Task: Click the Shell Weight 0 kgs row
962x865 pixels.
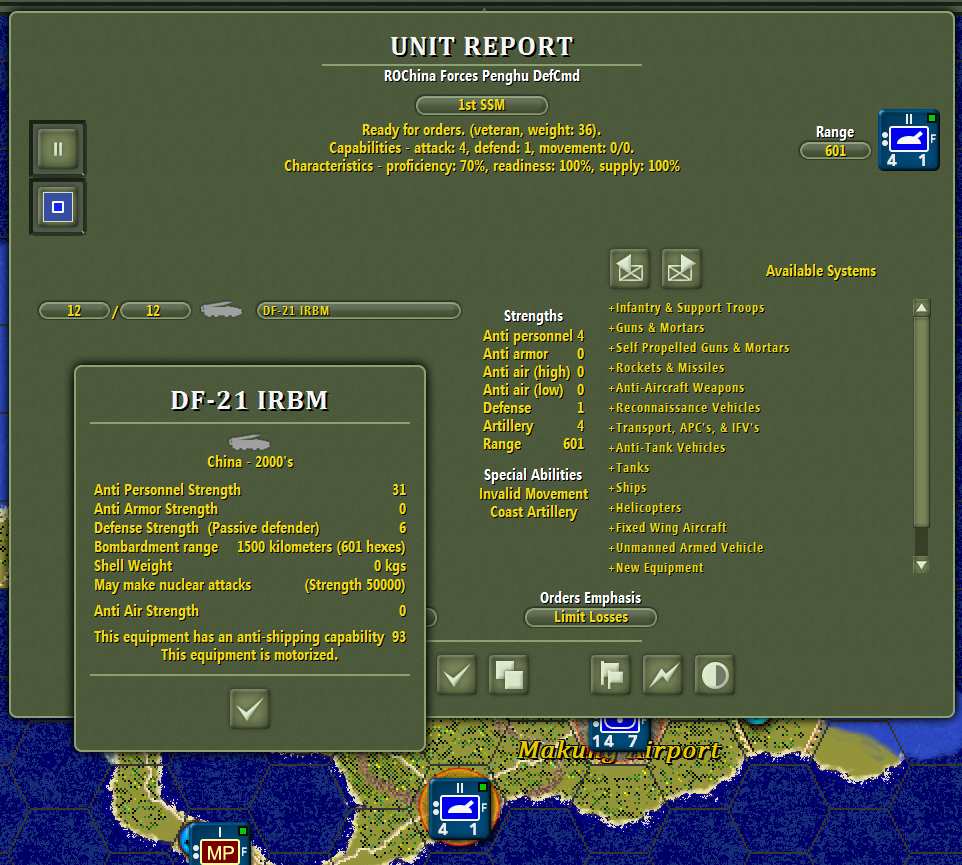Action: (250, 566)
